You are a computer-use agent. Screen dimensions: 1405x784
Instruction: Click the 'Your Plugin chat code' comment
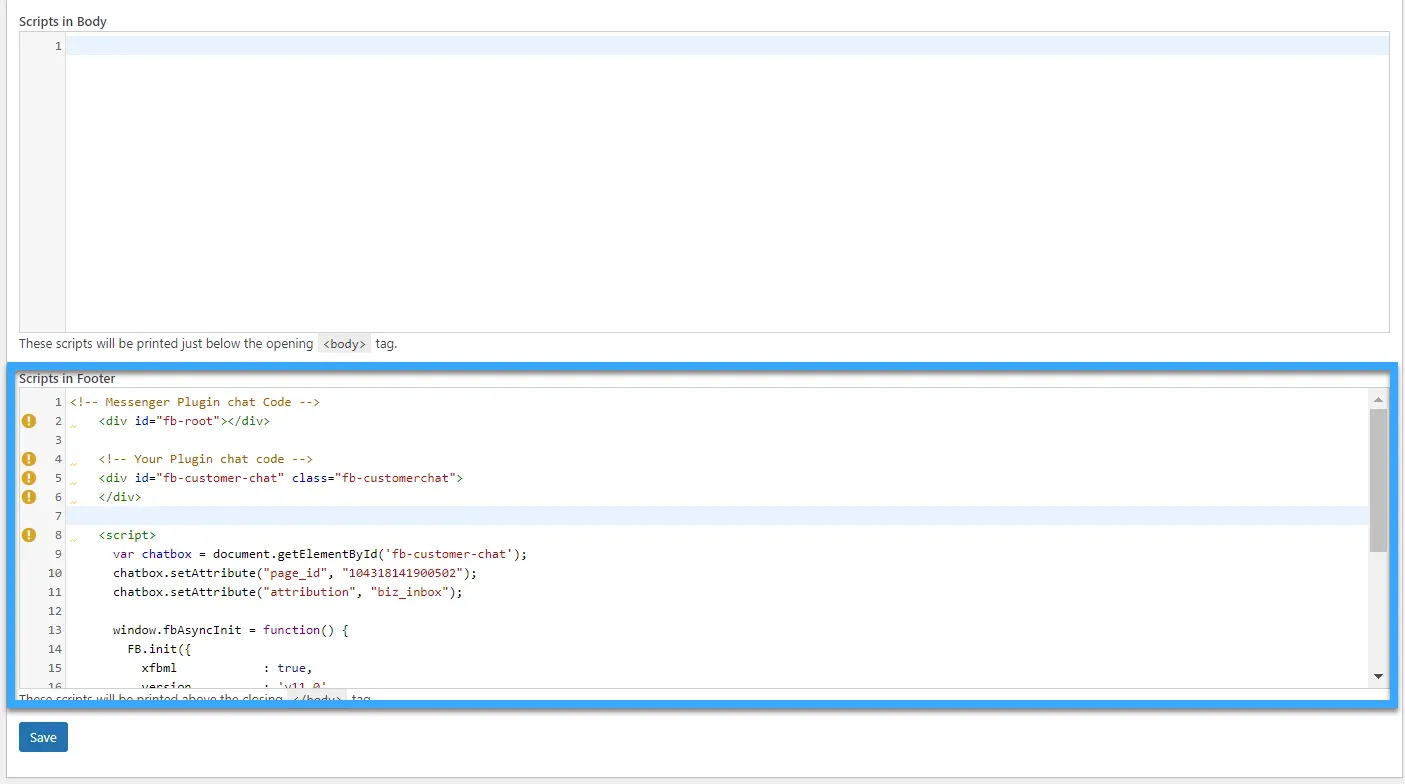point(205,459)
